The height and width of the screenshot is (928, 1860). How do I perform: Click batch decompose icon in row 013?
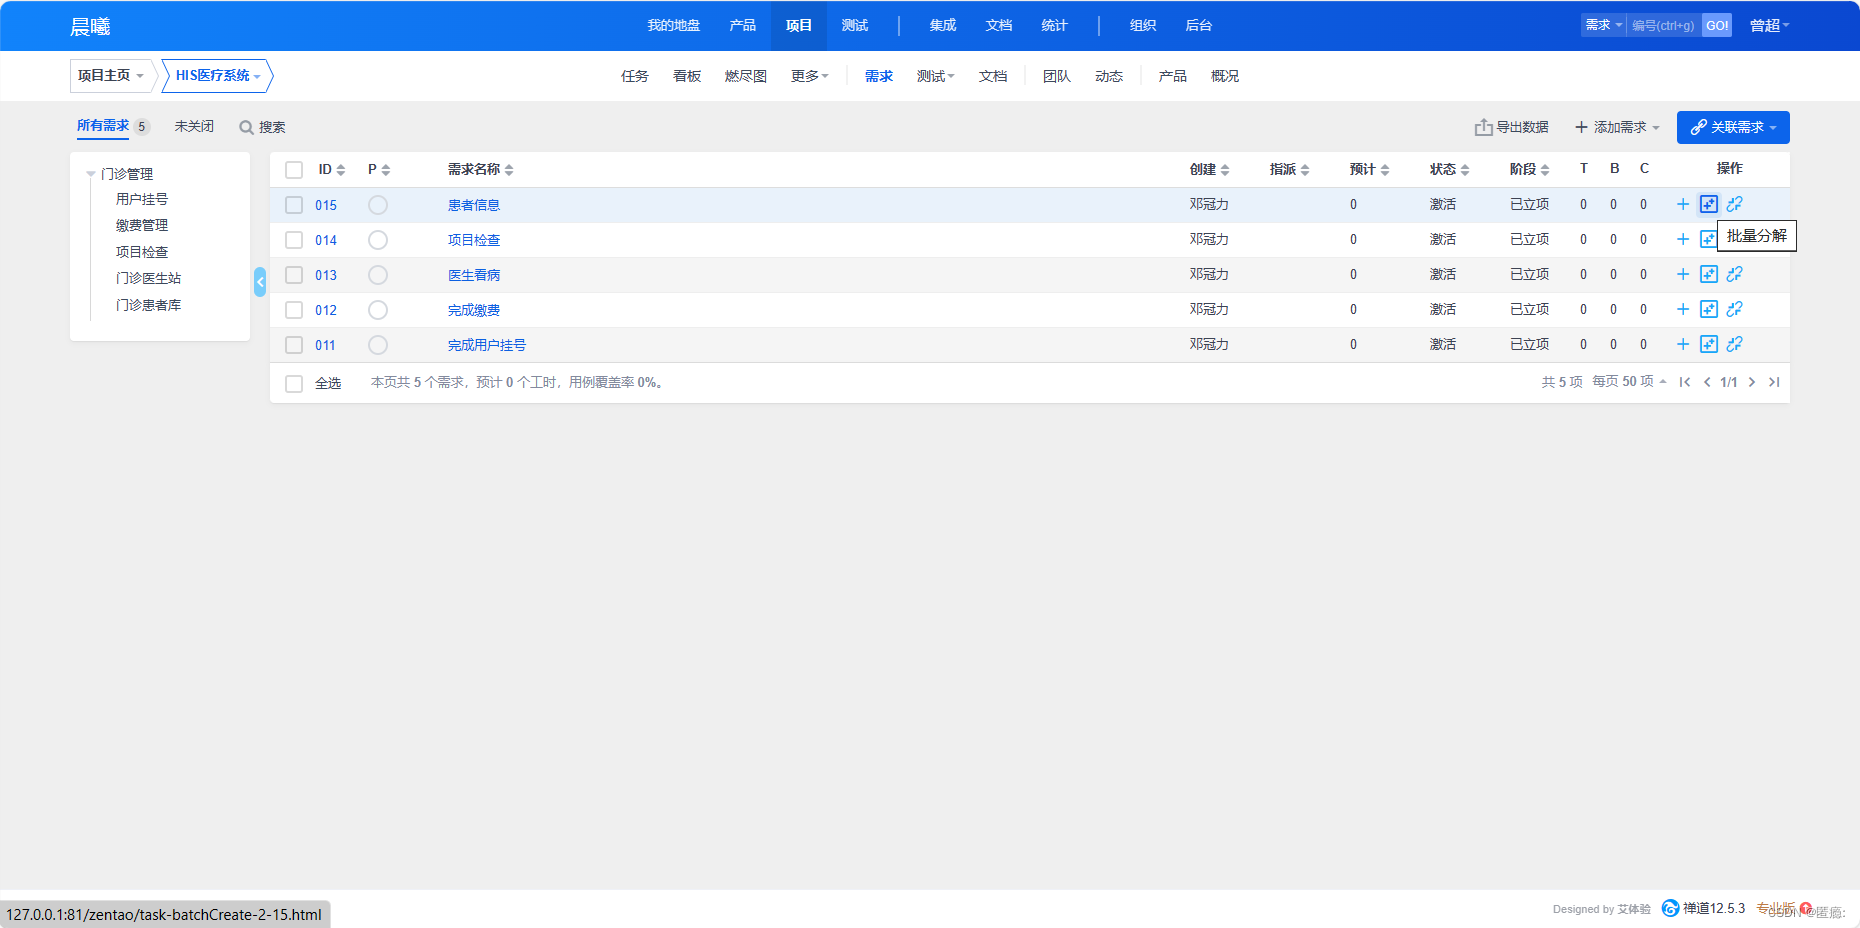coord(1709,274)
